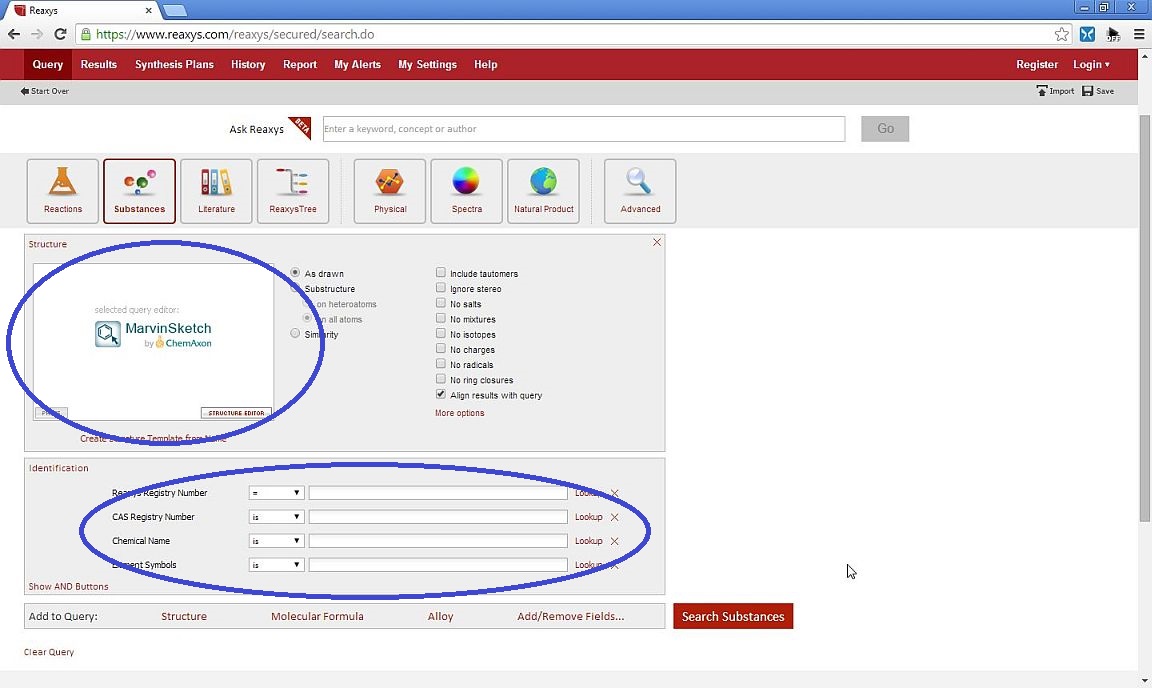Click the Go button next to Ask Reaxys
1152x688 pixels.
click(885, 129)
